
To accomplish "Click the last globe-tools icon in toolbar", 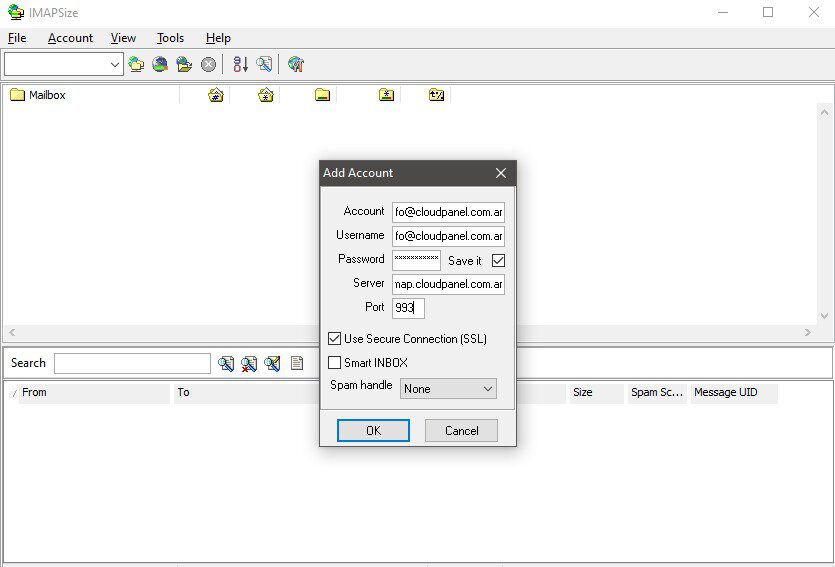I will tap(296, 65).
